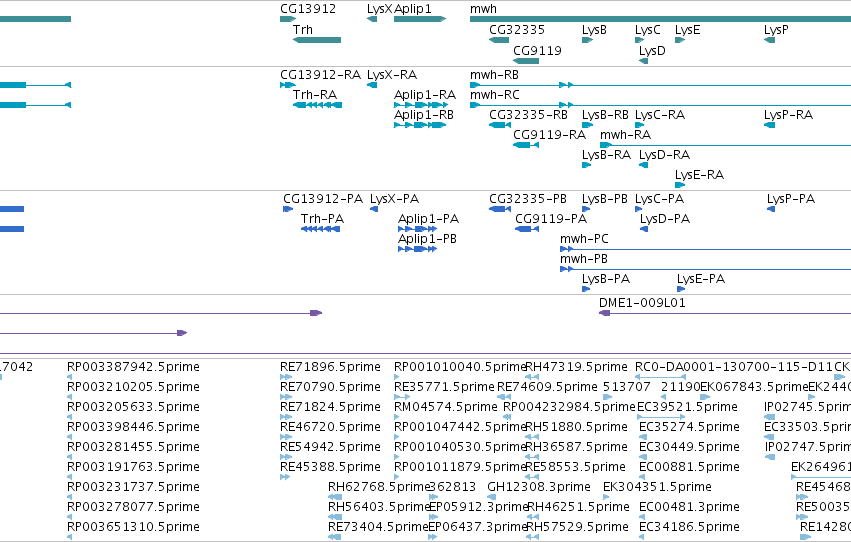Click the LysC gene label
Viewport: 851px width, 542px height.
click(x=647, y=30)
